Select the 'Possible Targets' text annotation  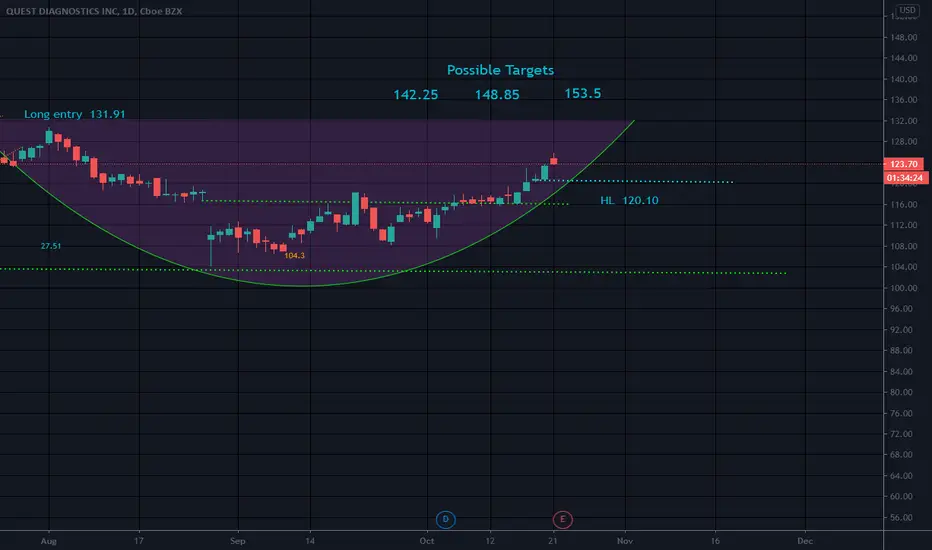(x=500, y=70)
